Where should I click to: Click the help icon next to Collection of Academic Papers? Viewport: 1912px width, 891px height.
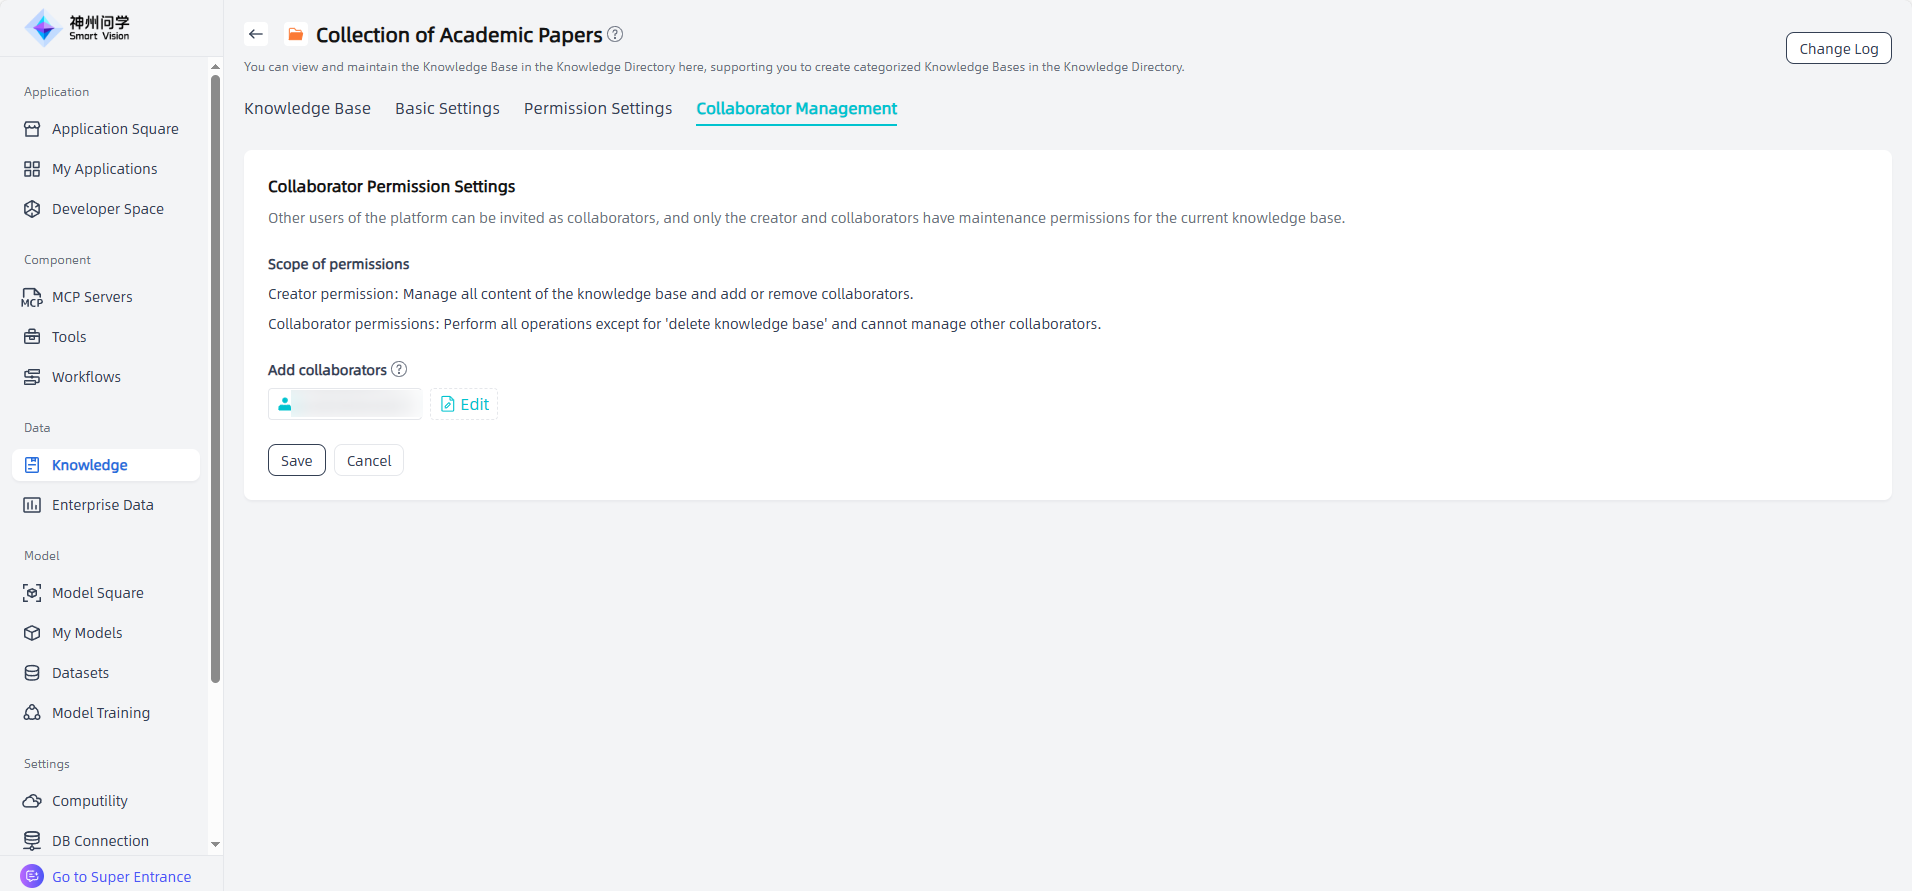coord(615,34)
